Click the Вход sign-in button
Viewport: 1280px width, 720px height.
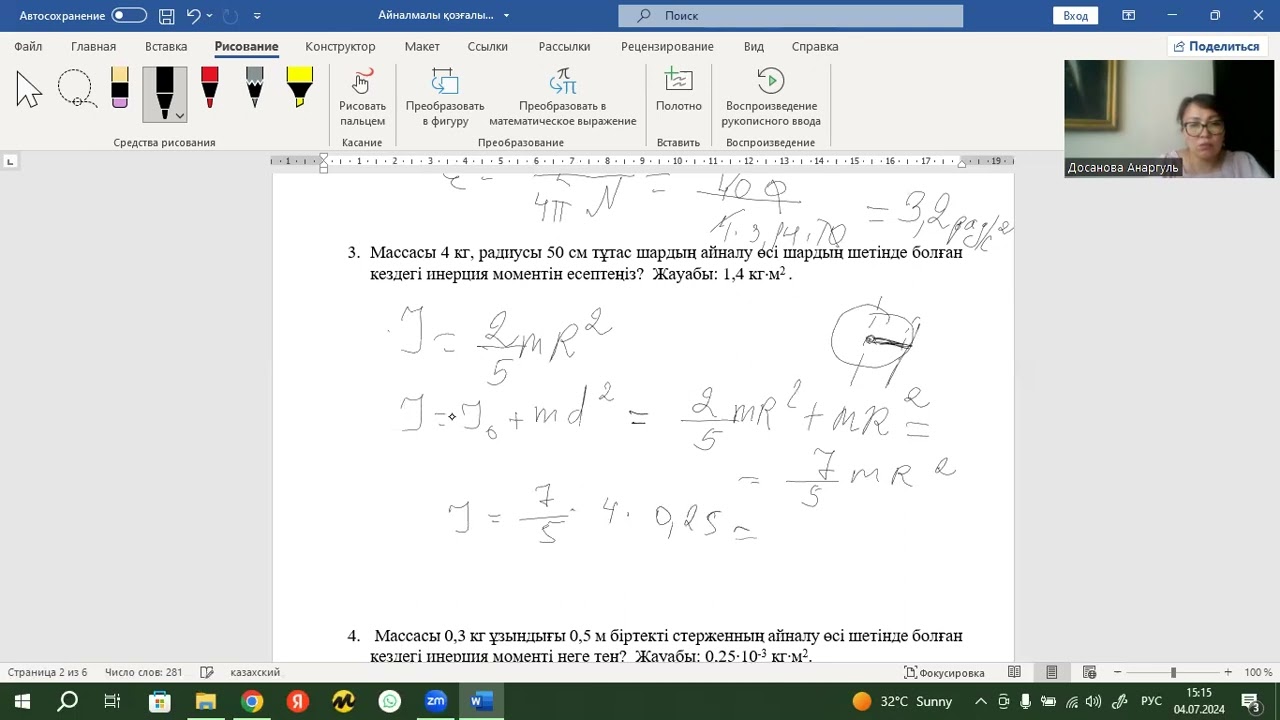coord(1076,15)
